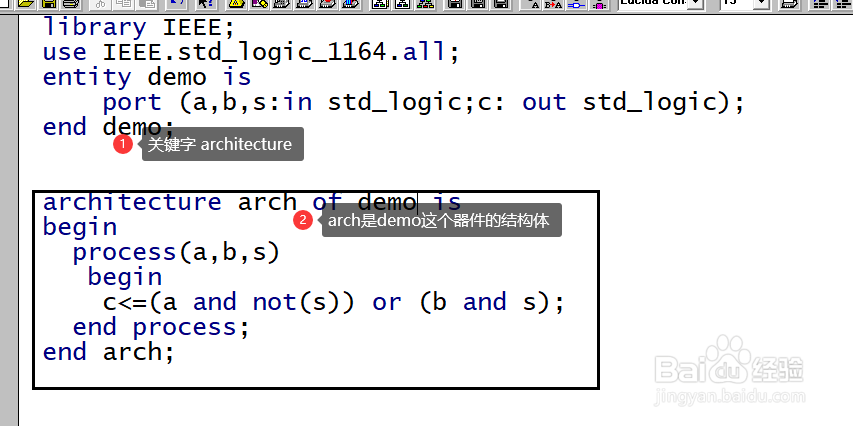This screenshot has width=853, height=426.
Task: Click the find text icon
Action: pyautogui.click(x=530, y=4)
